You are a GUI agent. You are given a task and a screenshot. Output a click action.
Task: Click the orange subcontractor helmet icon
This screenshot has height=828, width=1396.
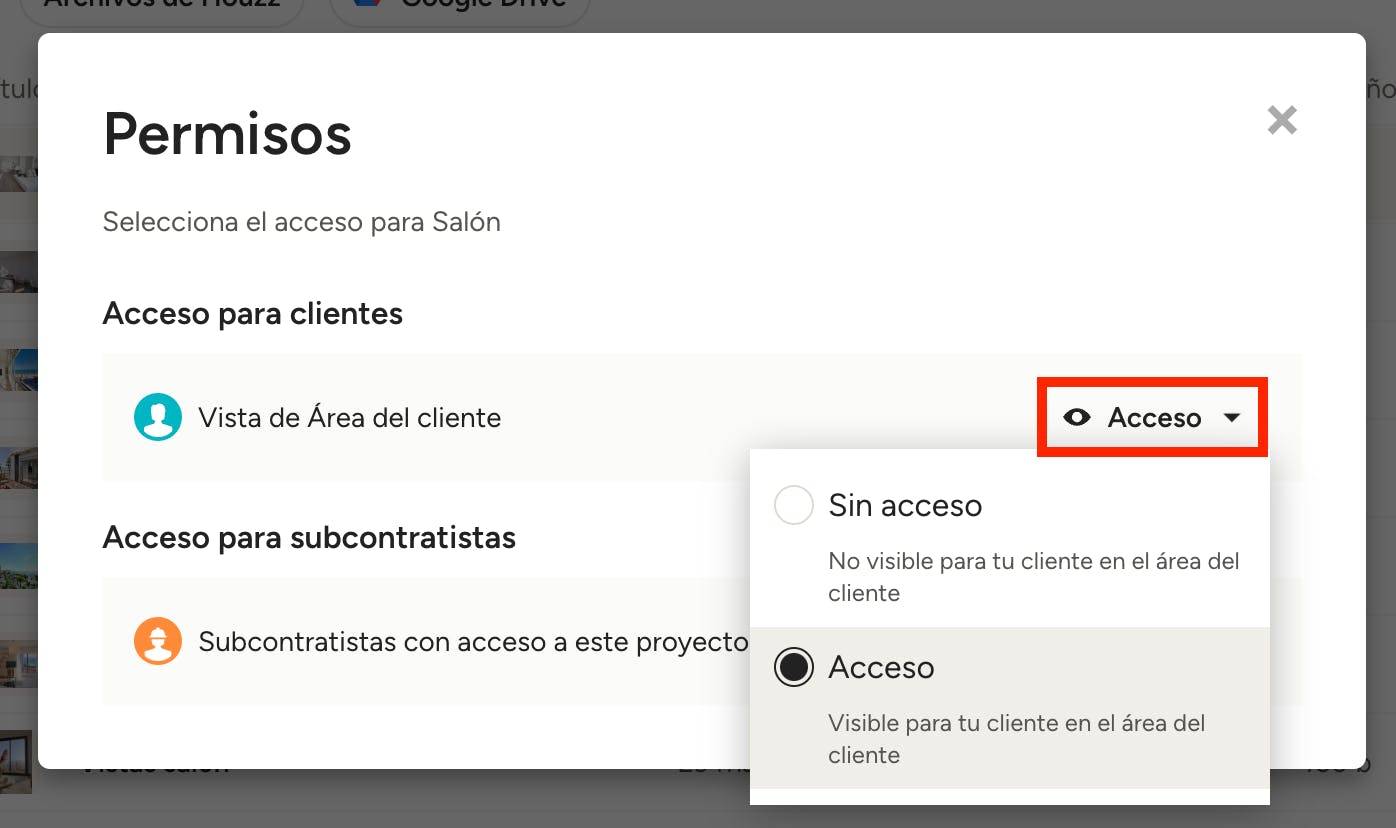click(x=158, y=641)
